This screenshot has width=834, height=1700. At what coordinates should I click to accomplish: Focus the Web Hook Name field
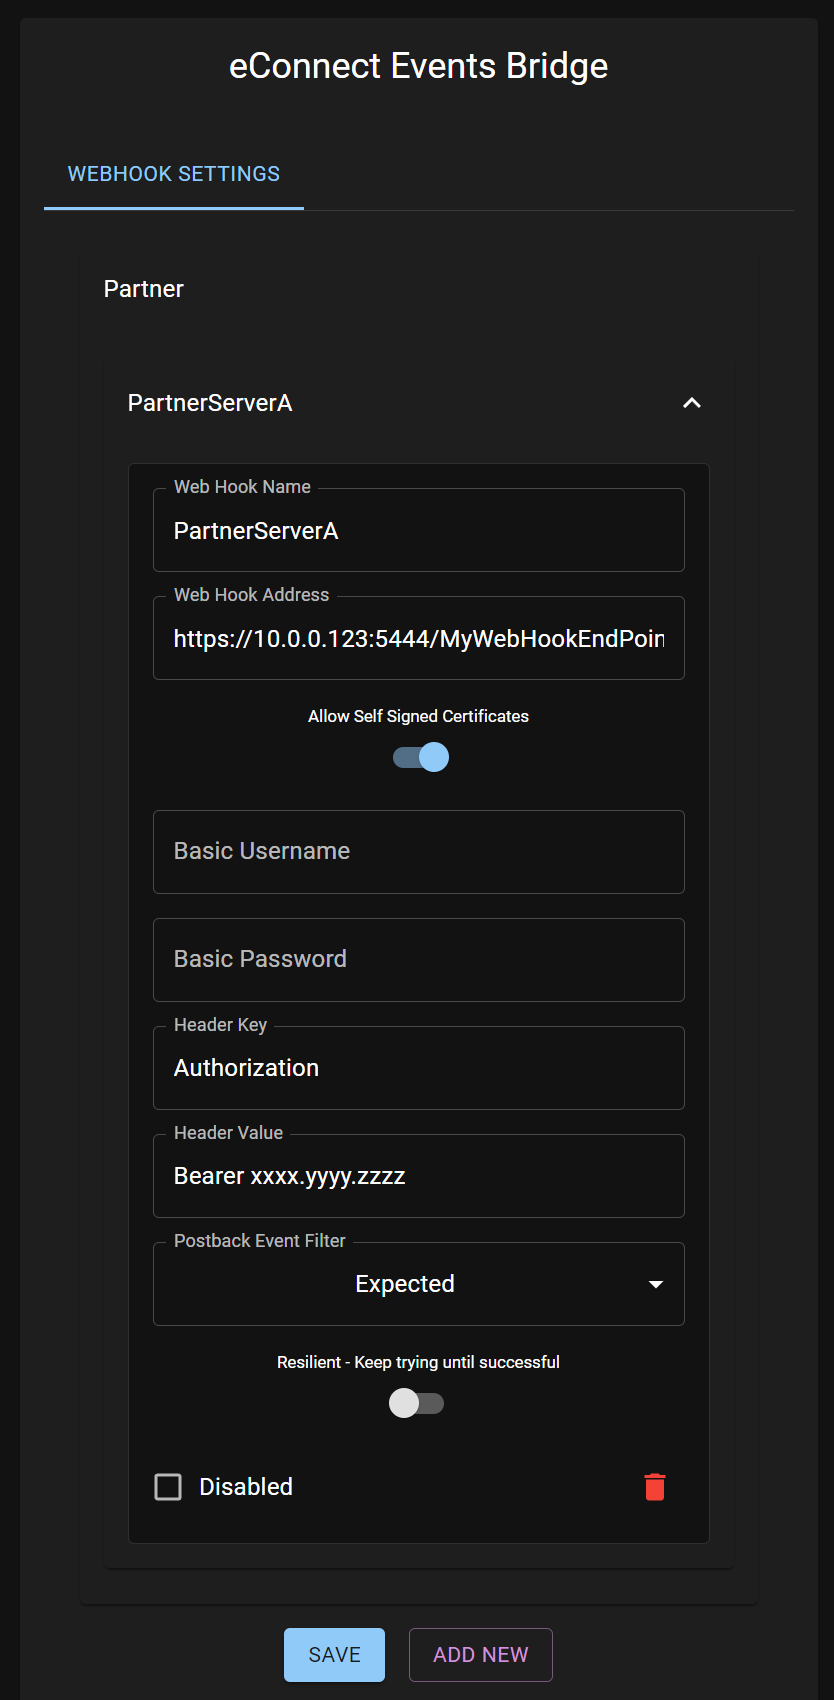[419, 530]
